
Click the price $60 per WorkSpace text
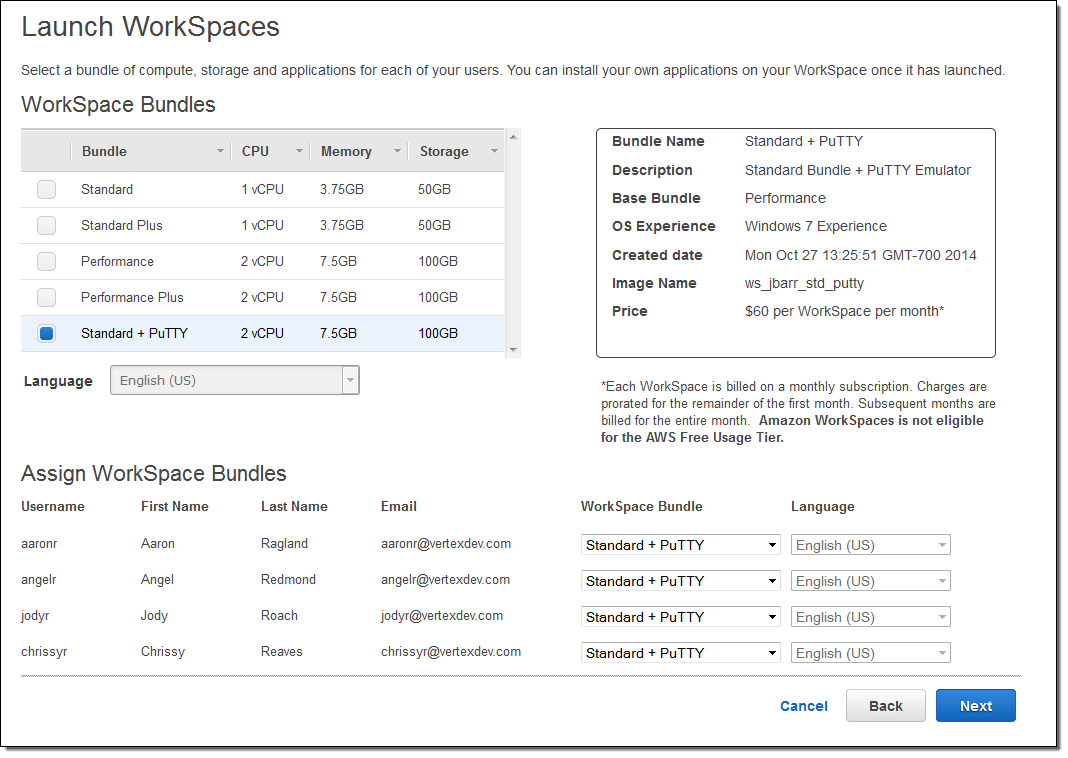click(x=844, y=311)
